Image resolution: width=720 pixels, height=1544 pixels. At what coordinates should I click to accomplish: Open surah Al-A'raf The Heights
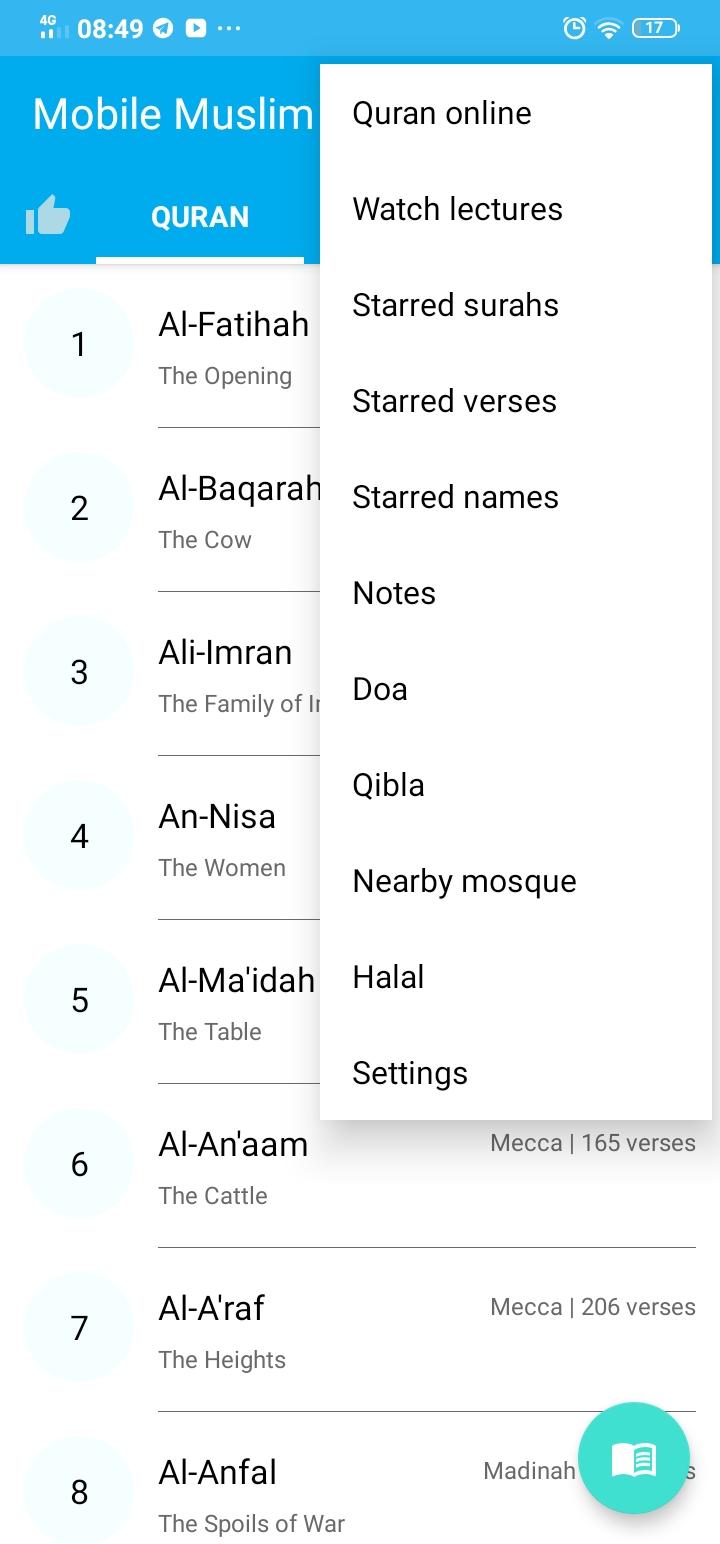(x=360, y=1329)
